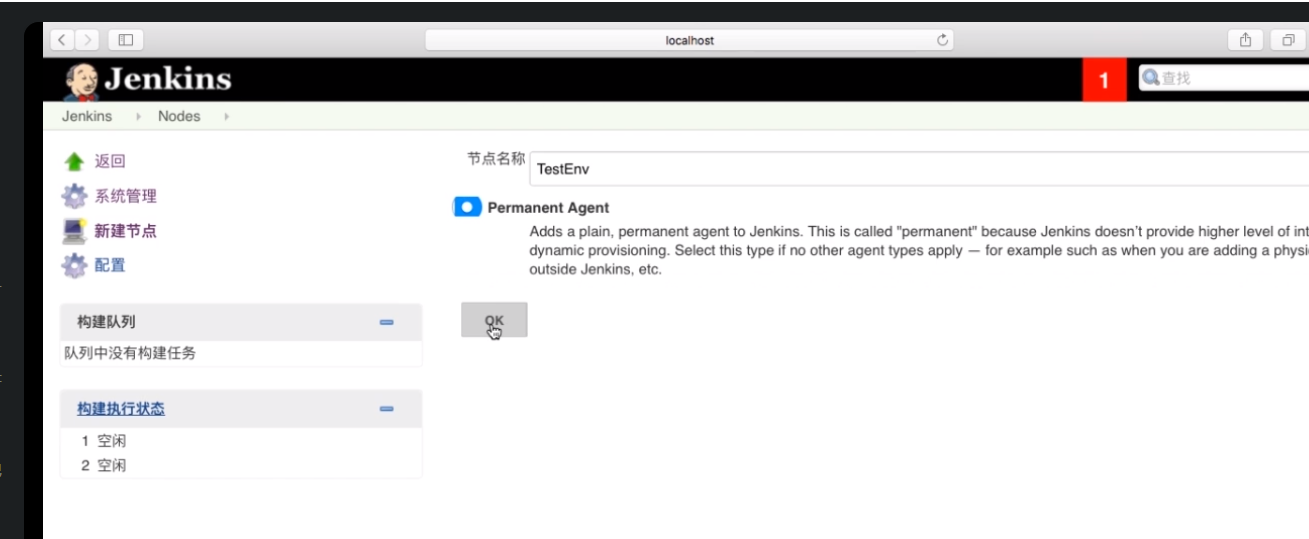Click the Permanent Agent label
Viewport: 1309px width, 539px height.
point(548,208)
